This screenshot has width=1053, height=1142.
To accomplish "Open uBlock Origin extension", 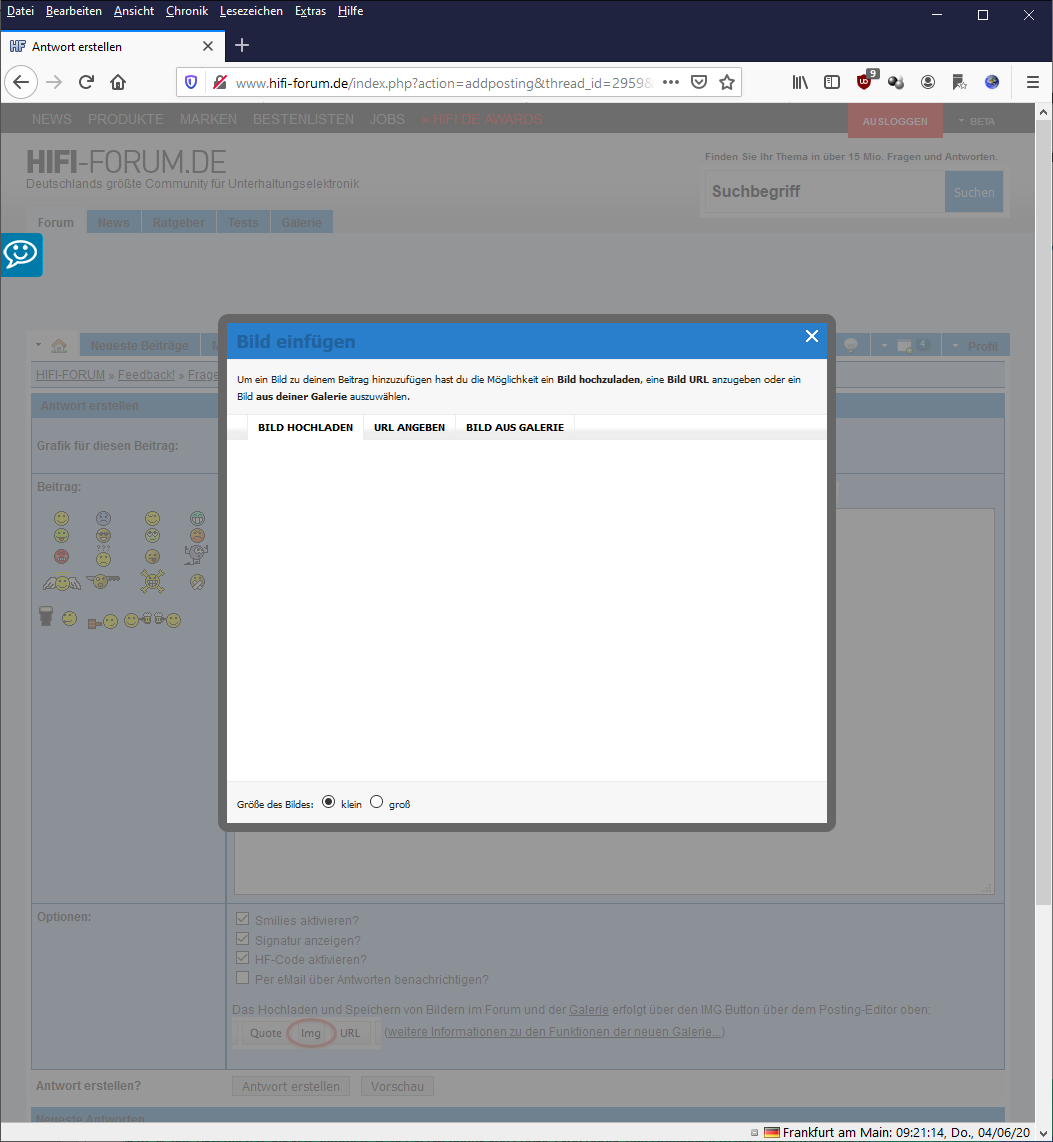I will click(x=865, y=81).
